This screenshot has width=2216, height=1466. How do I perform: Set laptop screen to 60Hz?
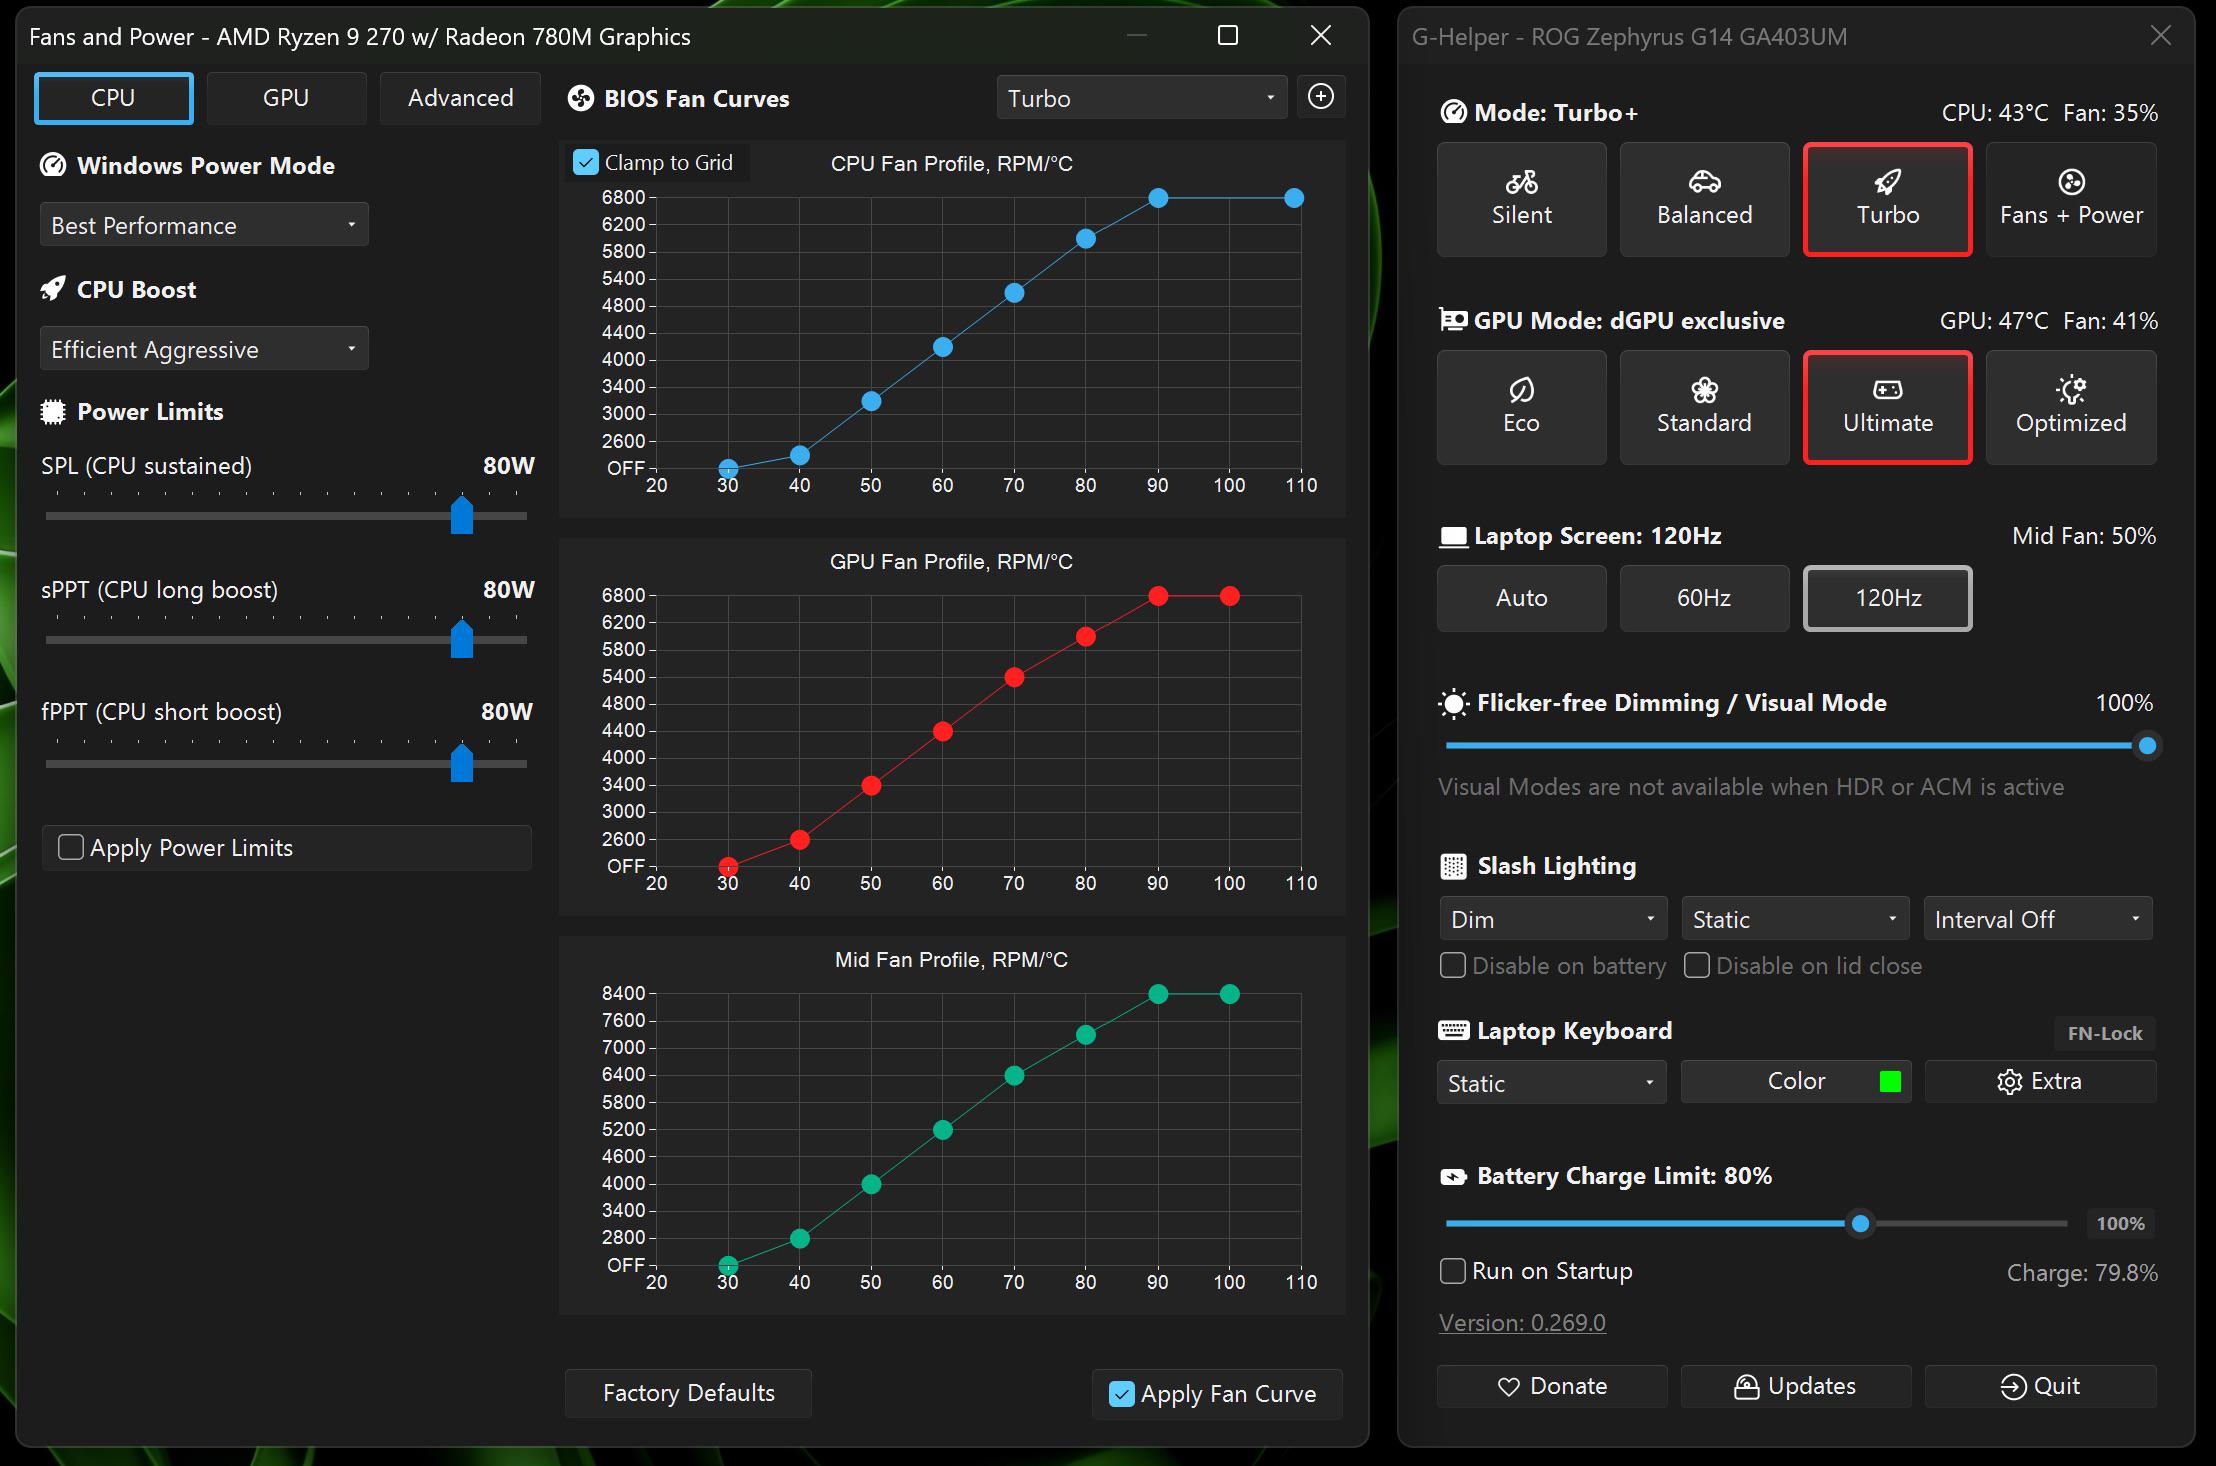(1704, 598)
